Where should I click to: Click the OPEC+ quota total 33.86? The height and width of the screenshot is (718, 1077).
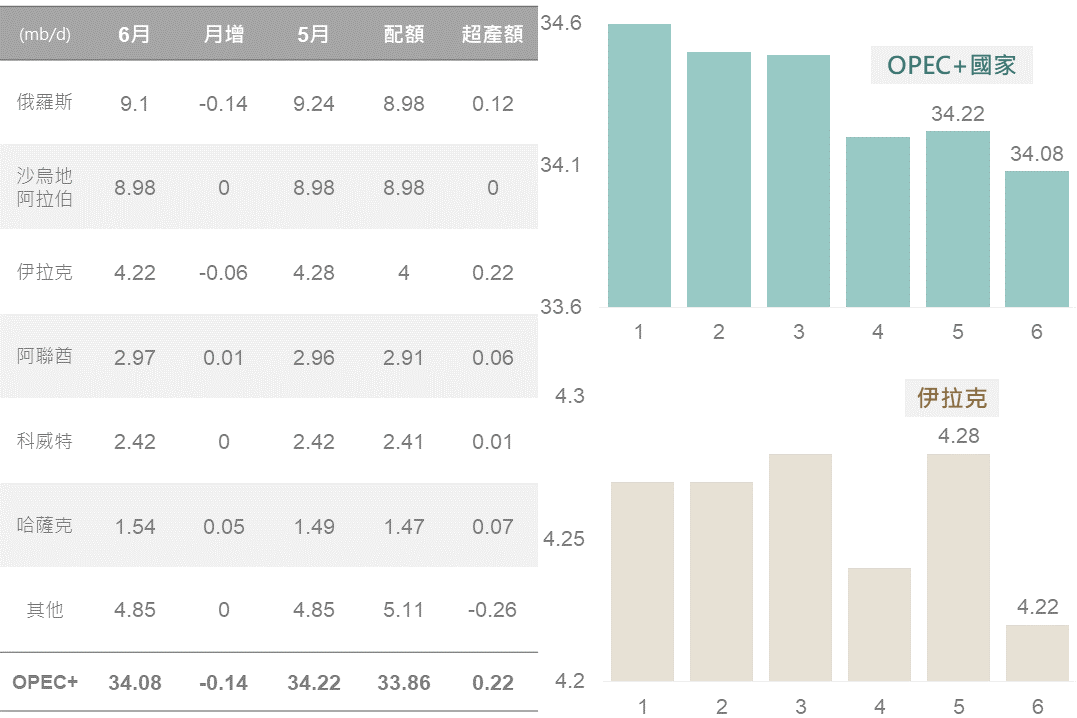403,683
